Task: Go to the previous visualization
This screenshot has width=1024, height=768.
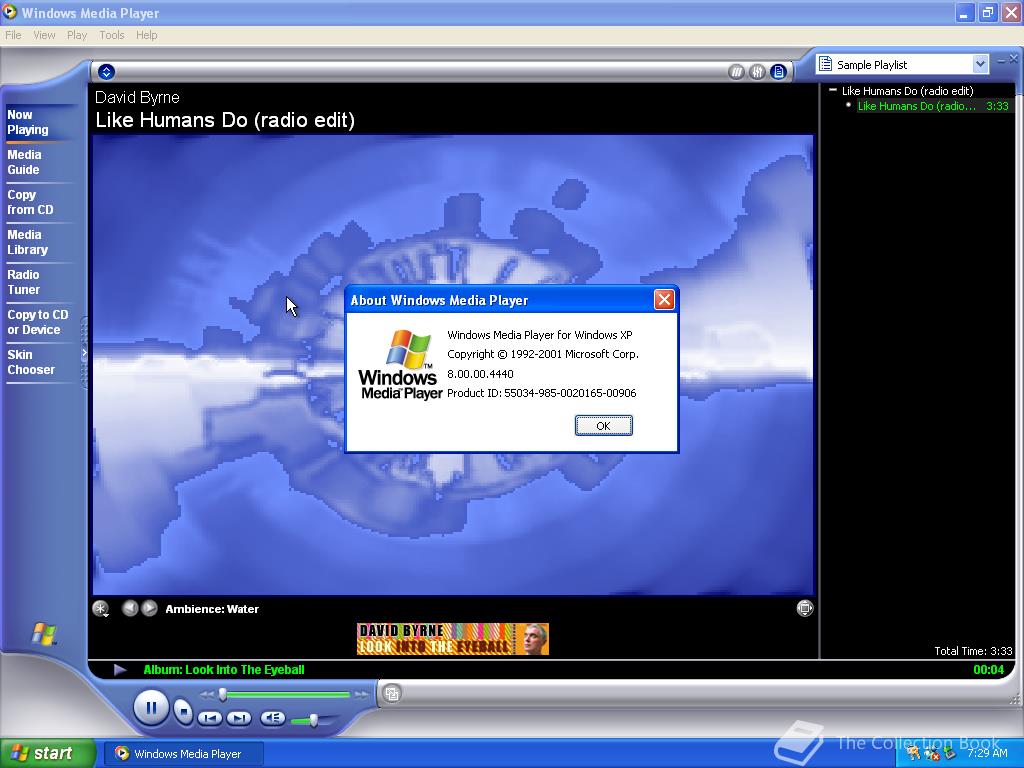Action: tap(130, 608)
